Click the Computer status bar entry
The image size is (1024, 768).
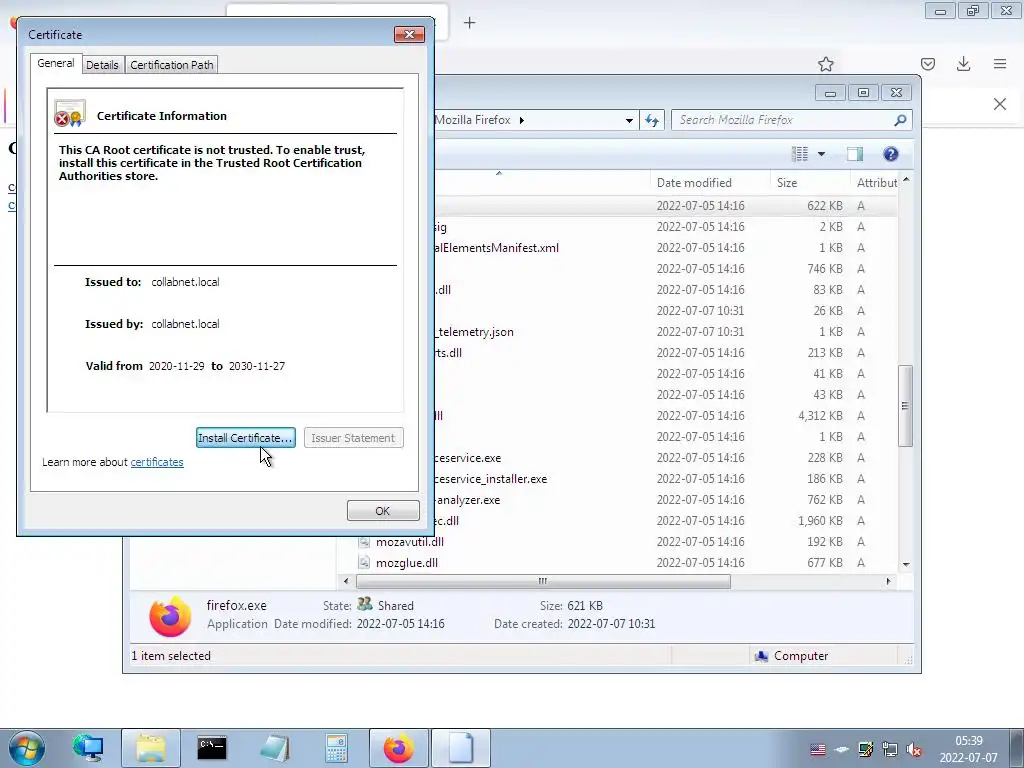pos(792,656)
